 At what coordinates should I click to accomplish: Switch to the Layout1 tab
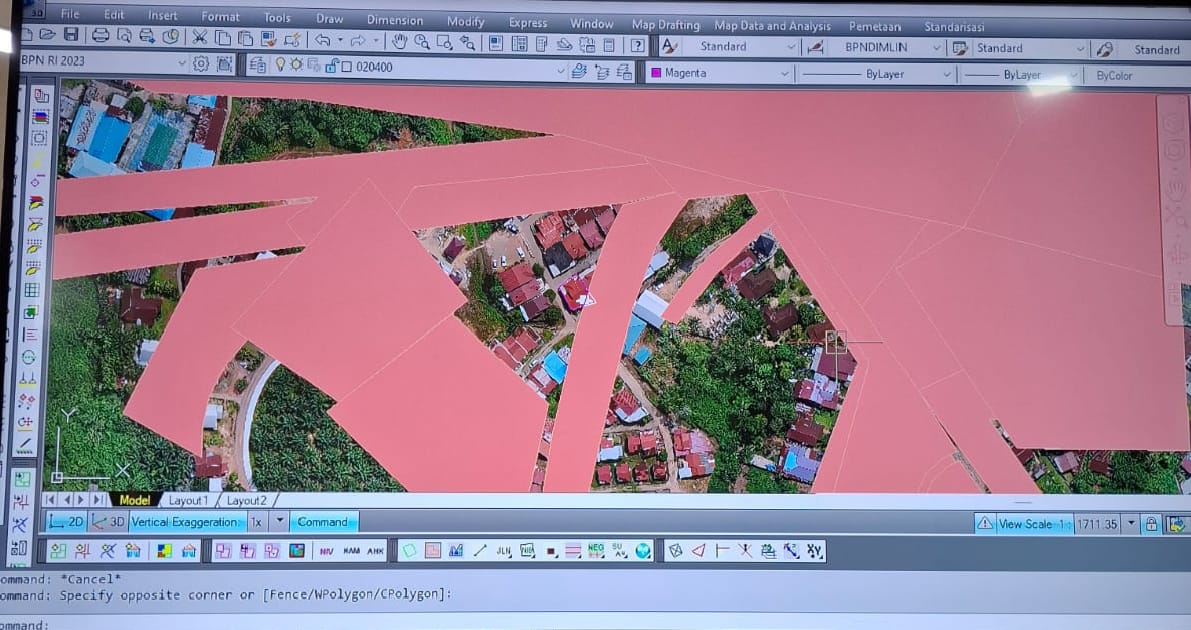coord(188,500)
